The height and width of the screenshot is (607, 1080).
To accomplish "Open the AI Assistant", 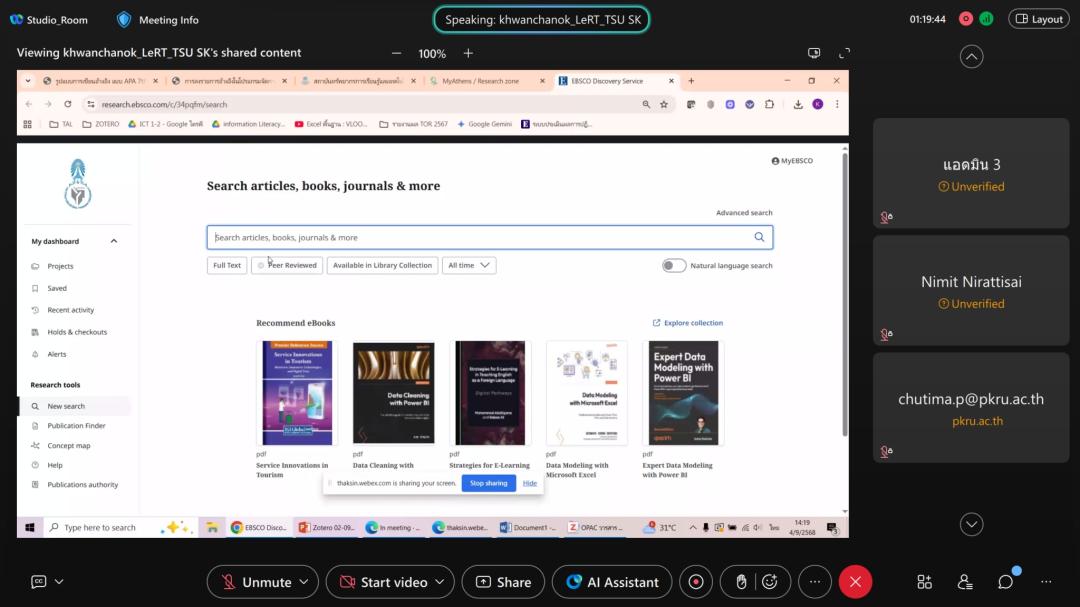I will tap(612, 582).
